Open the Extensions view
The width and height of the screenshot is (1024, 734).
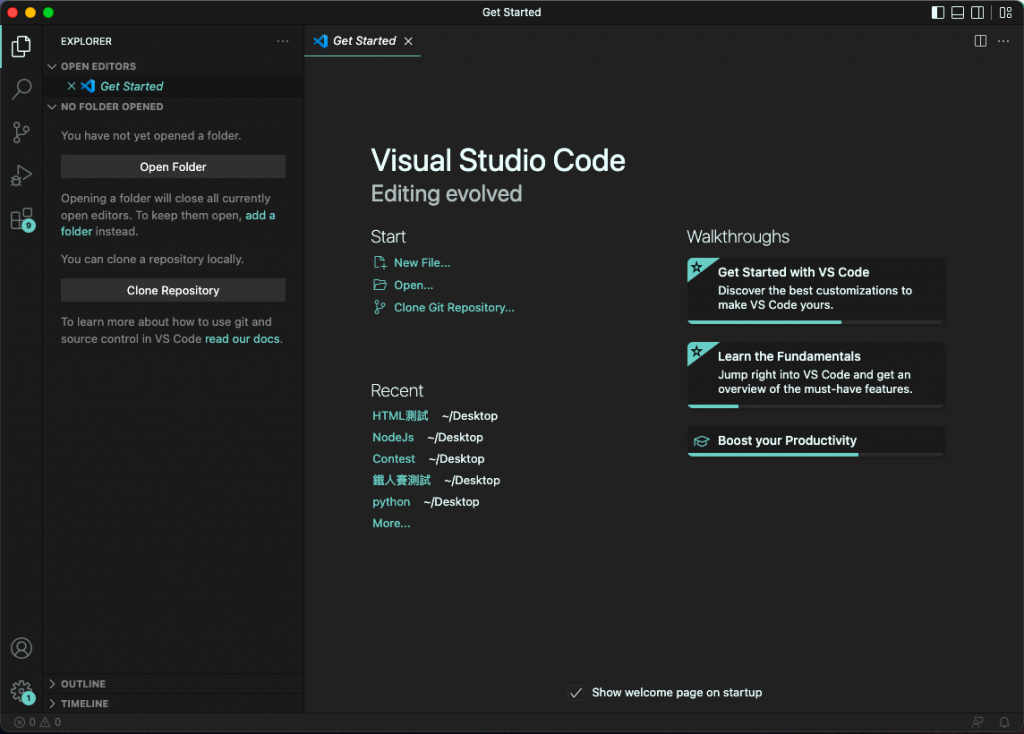coord(21,219)
